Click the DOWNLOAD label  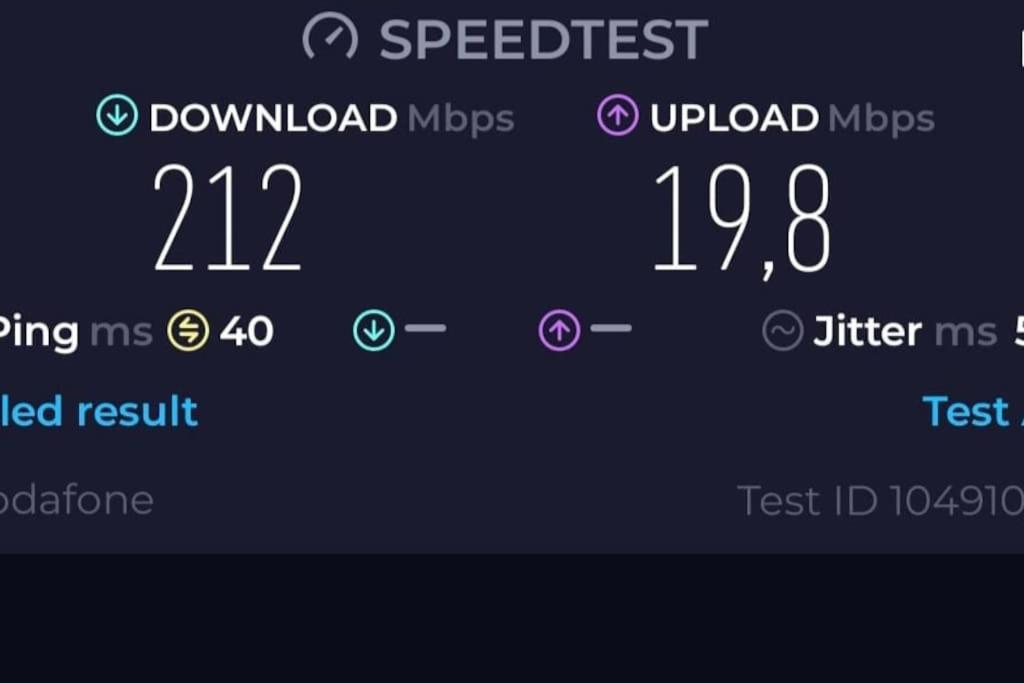273,118
